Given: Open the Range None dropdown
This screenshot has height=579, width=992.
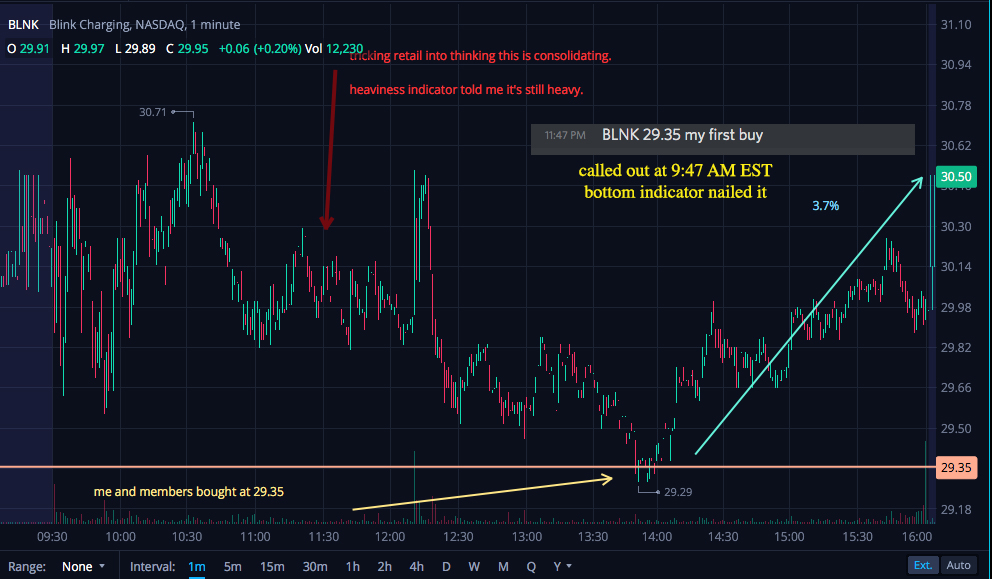Looking at the screenshot, I should [x=83, y=566].
